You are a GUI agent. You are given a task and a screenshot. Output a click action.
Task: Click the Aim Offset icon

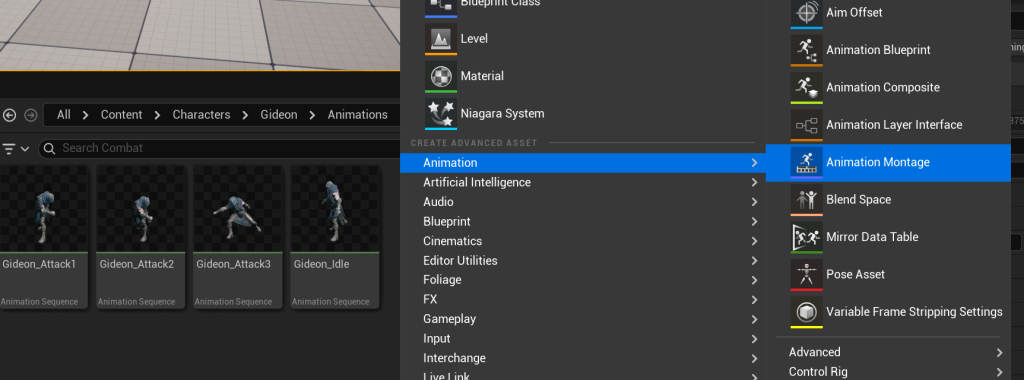pos(807,13)
